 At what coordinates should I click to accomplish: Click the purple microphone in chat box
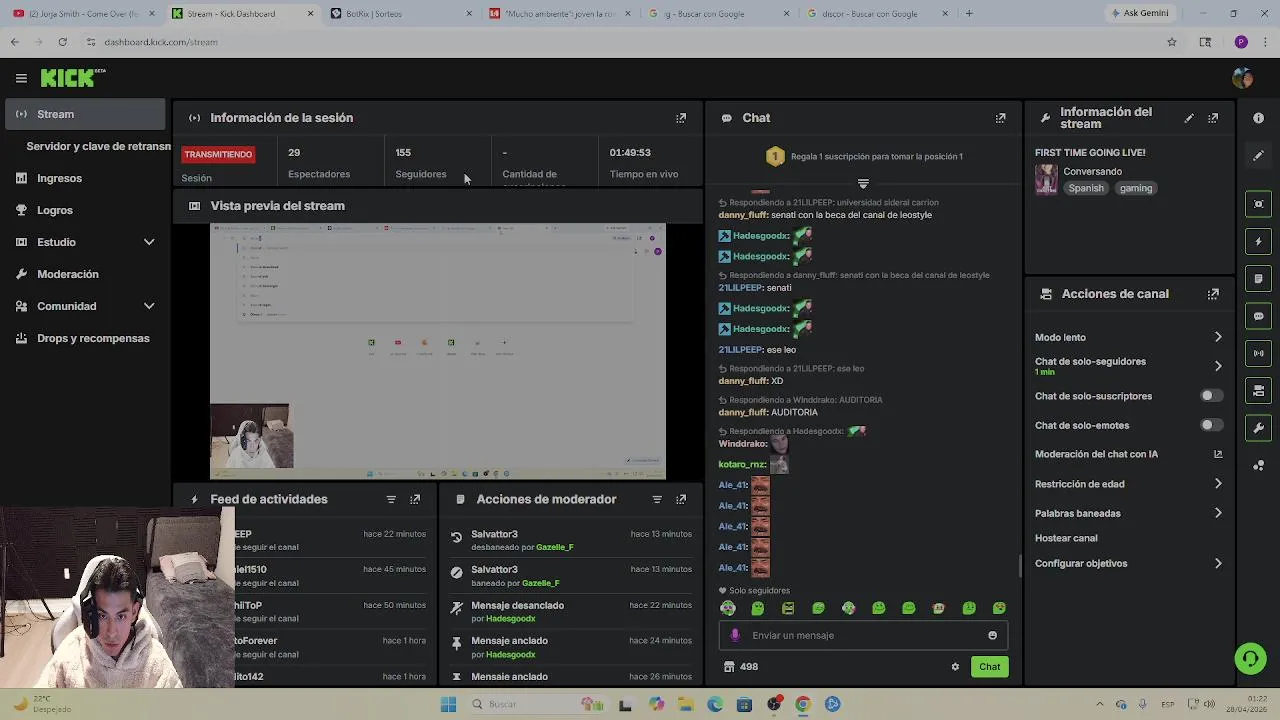coord(735,635)
